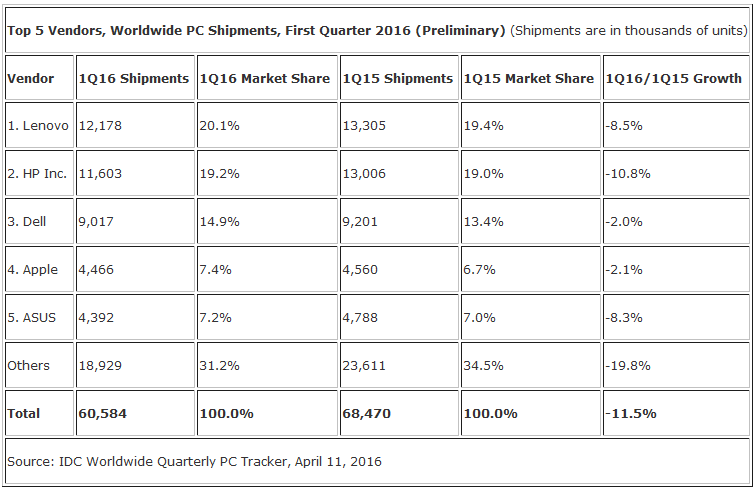
Task: Click the IDC source note text
Action: tap(194, 461)
